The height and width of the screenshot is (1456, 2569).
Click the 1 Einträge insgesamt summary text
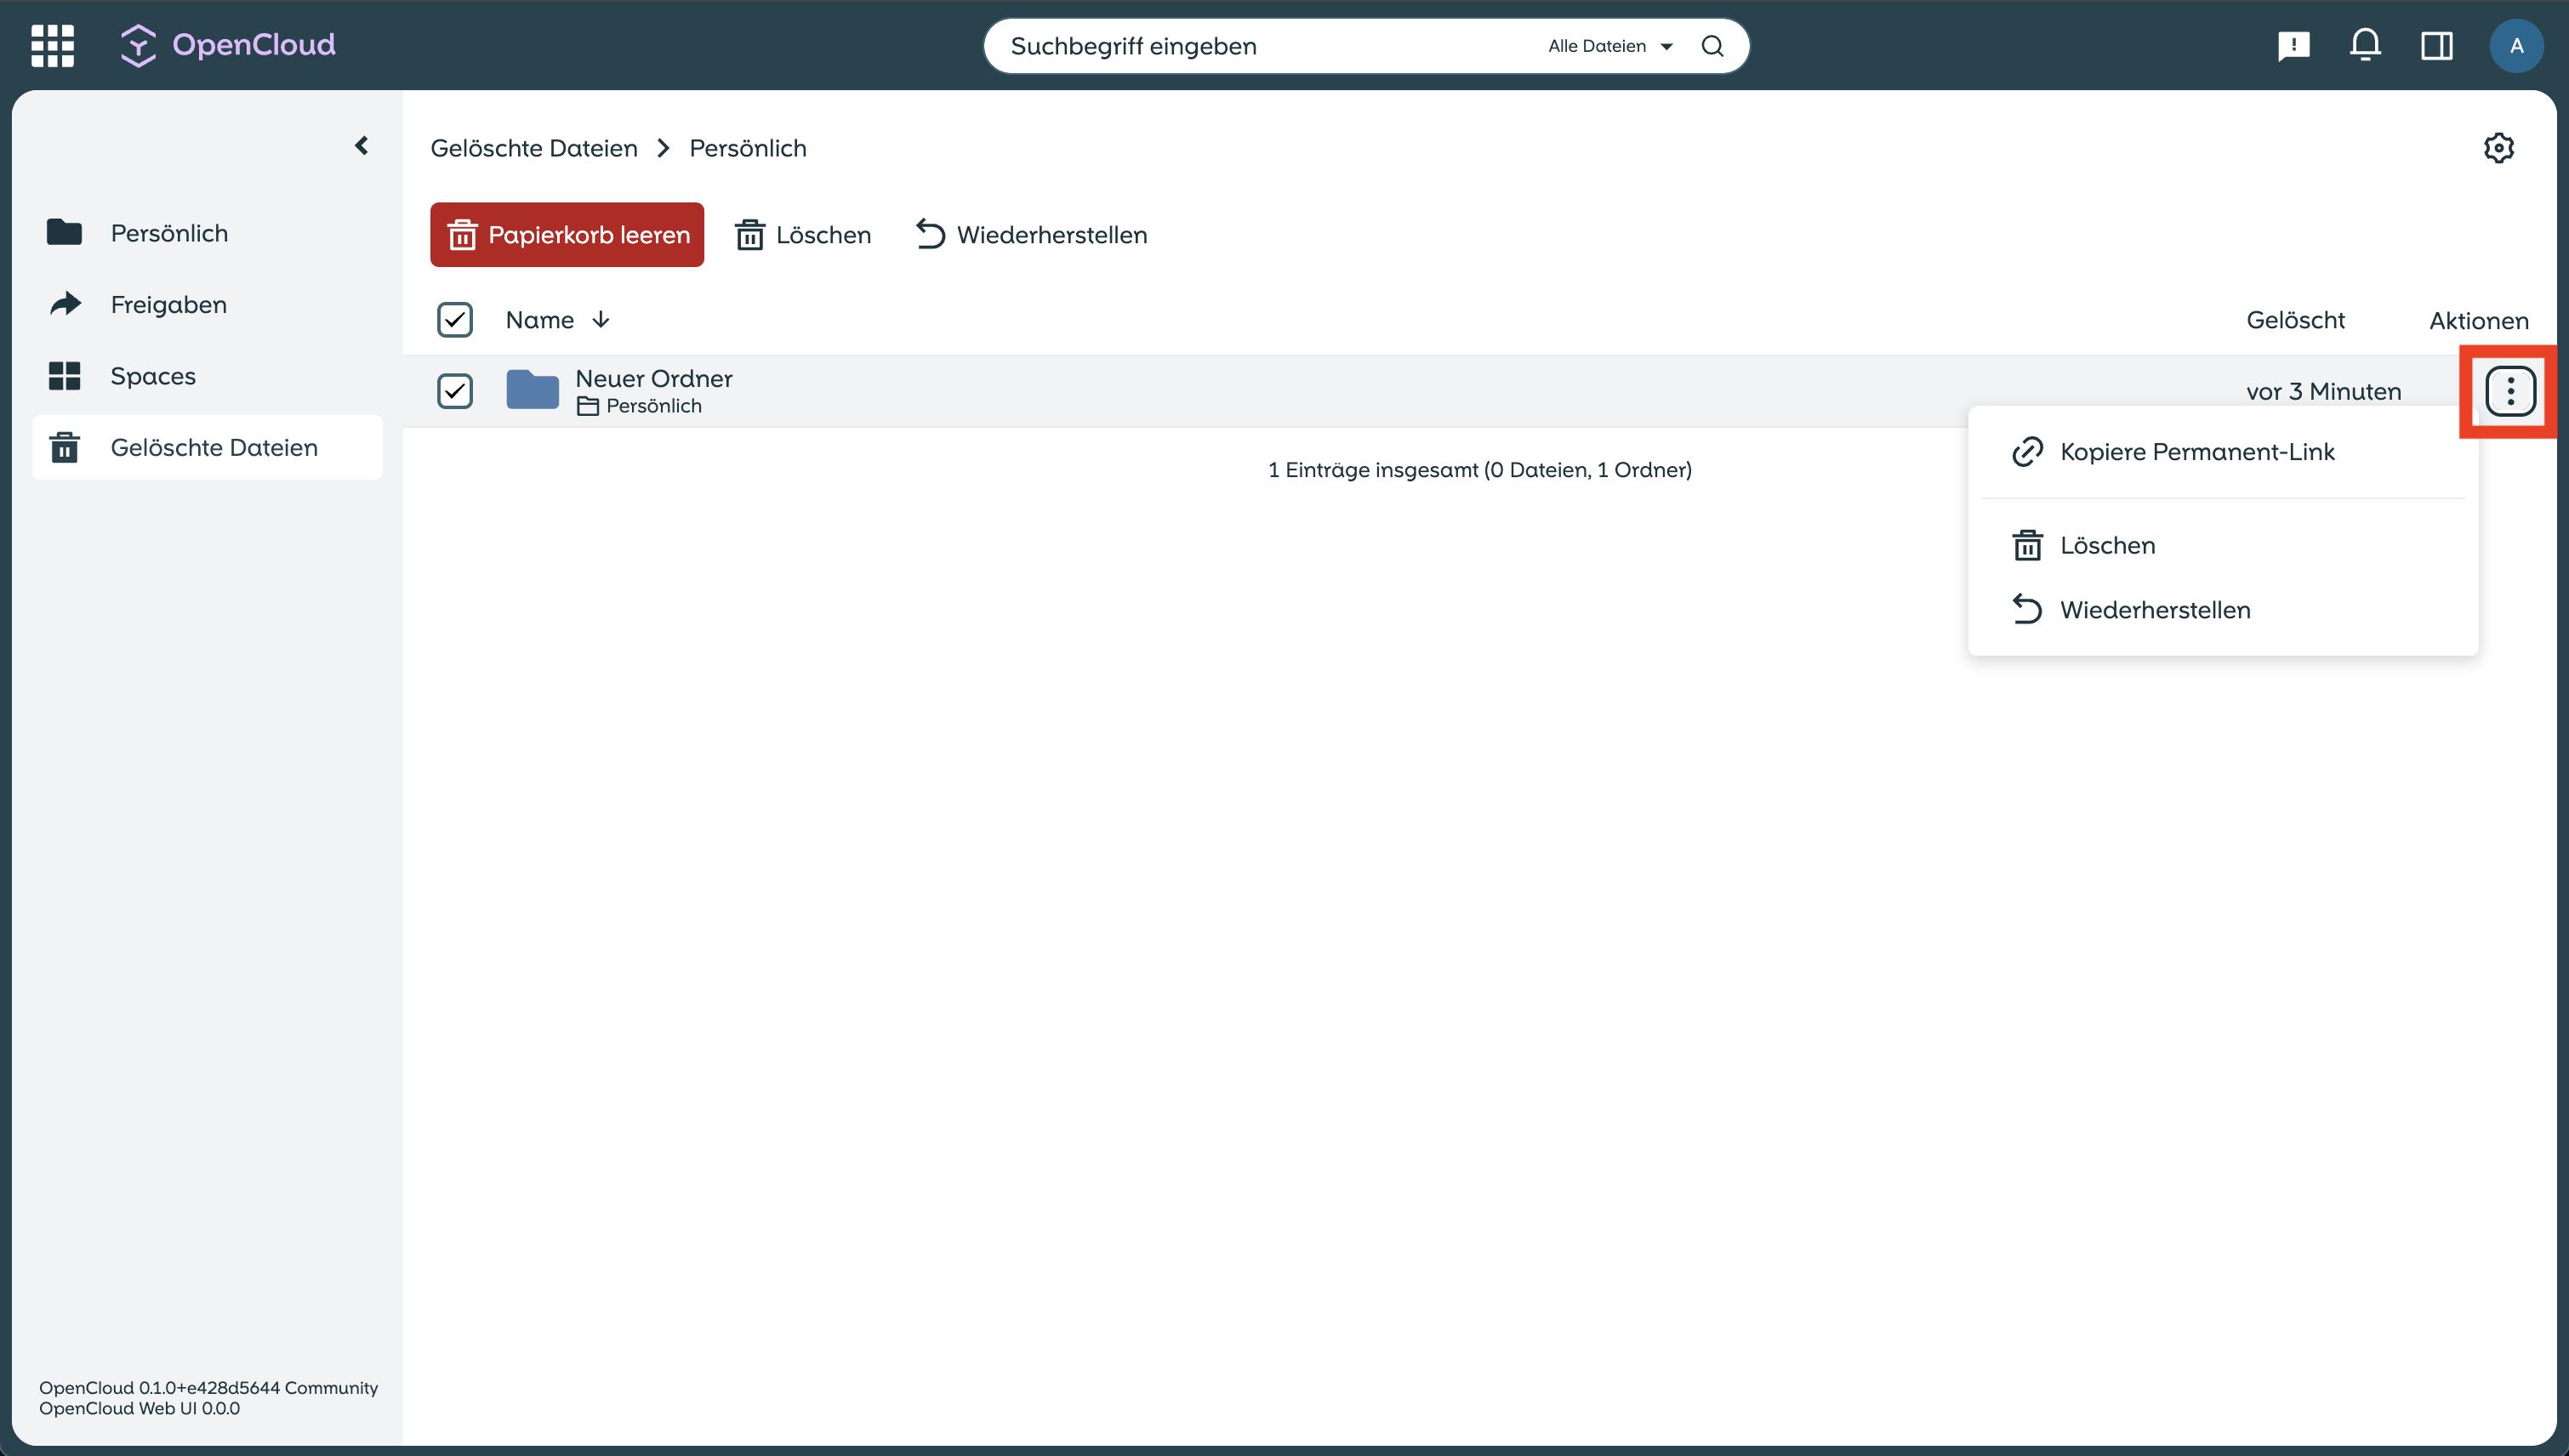click(x=1480, y=470)
